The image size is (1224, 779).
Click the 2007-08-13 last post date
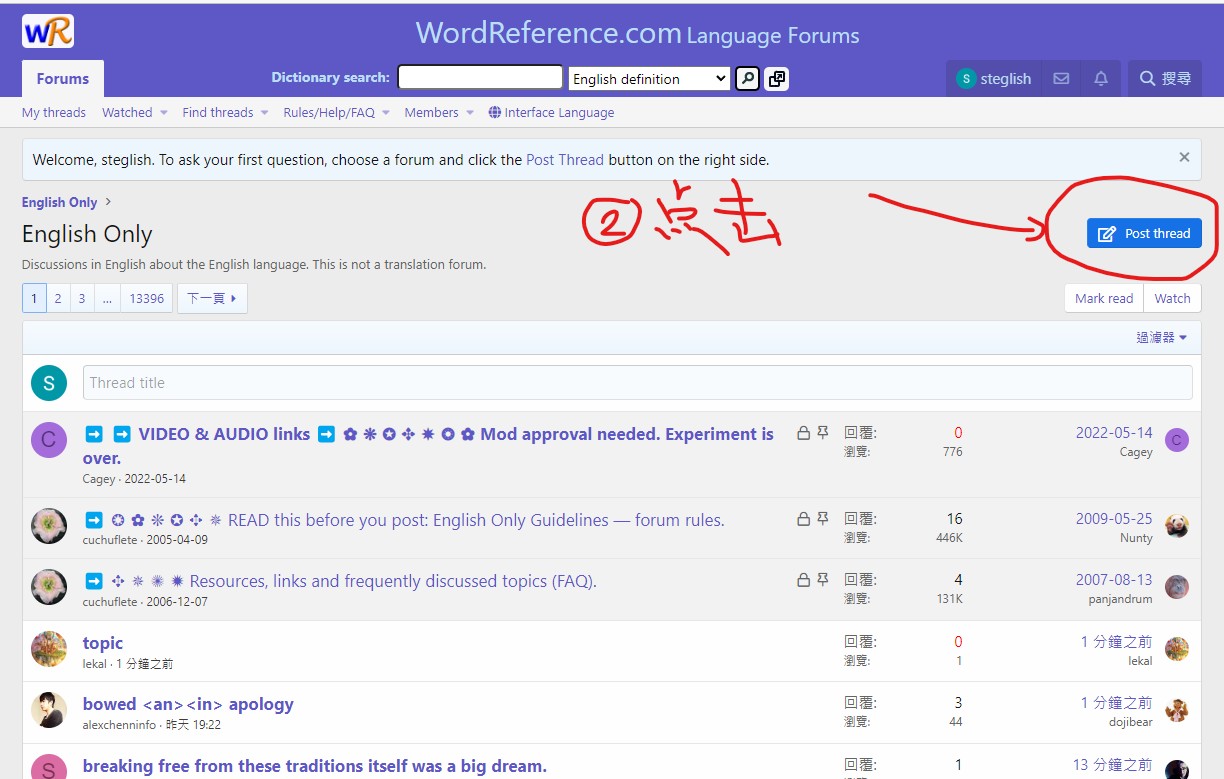[x=1114, y=580]
